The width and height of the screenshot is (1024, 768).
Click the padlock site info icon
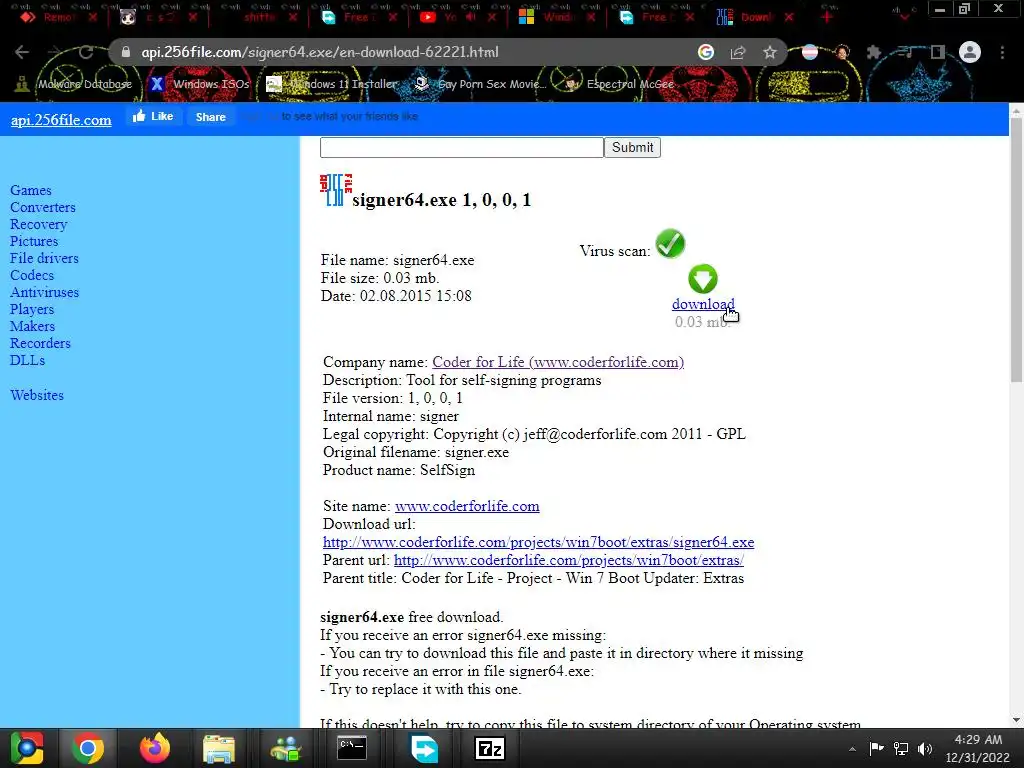click(x=126, y=52)
